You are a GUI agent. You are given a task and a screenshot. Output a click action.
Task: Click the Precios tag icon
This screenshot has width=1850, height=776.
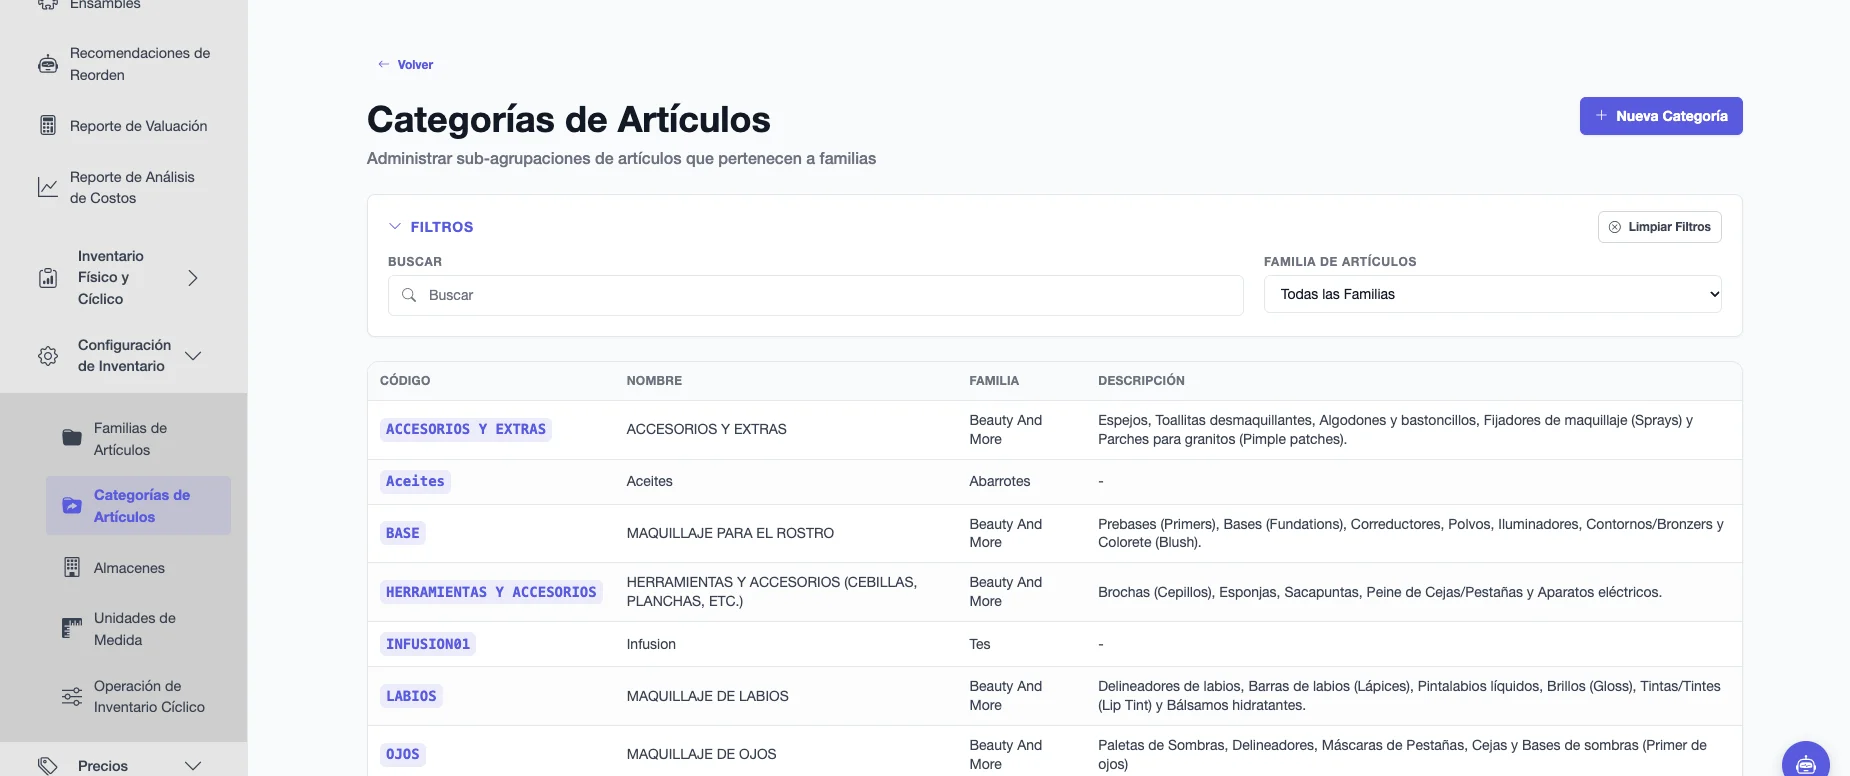pos(48,765)
